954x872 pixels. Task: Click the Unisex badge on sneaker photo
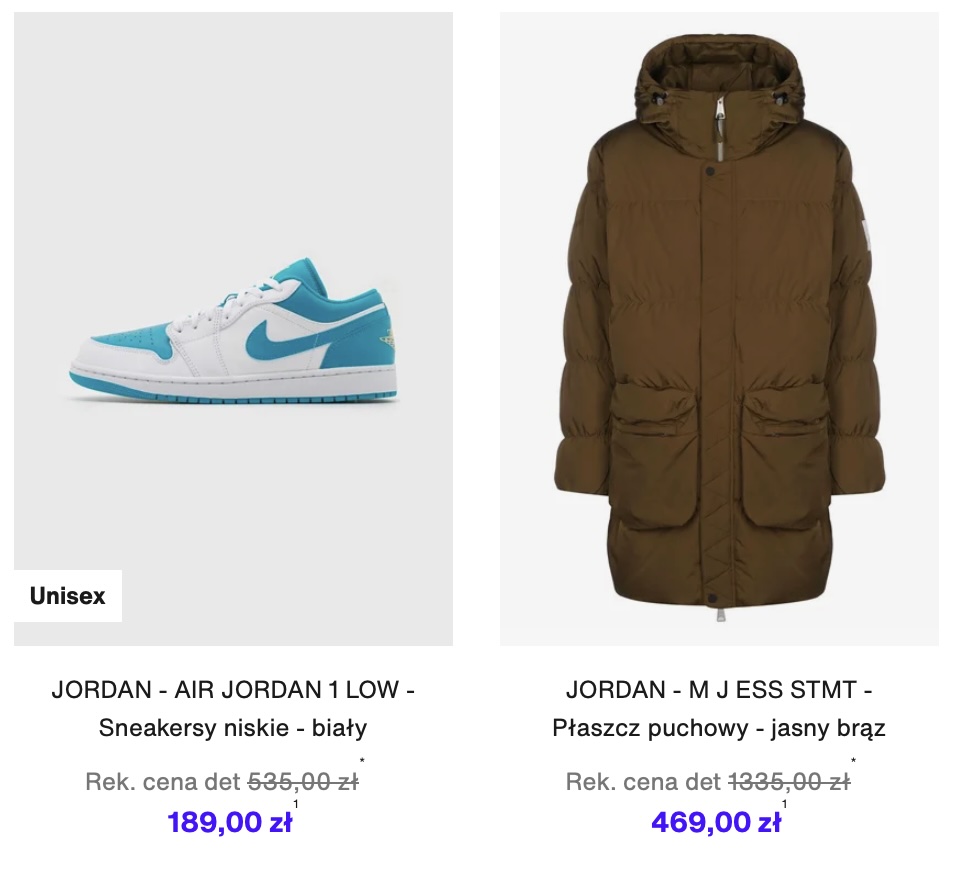pos(68,596)
